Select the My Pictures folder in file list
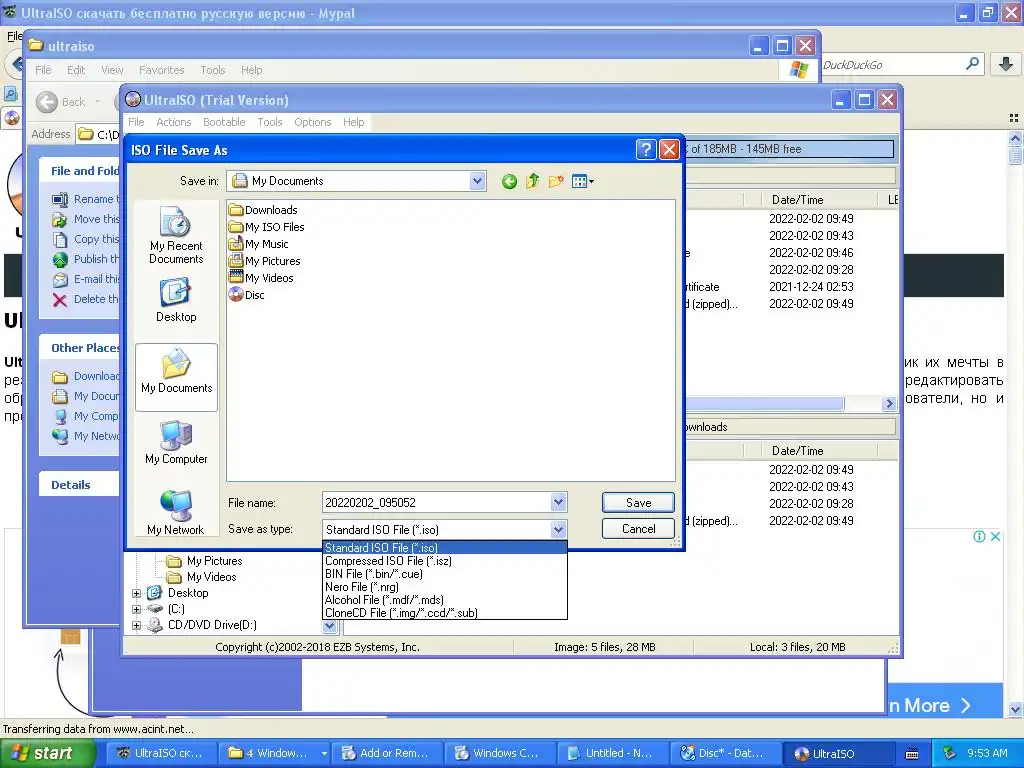Viewport: 1024px width, 768px height. click(264, 261)
